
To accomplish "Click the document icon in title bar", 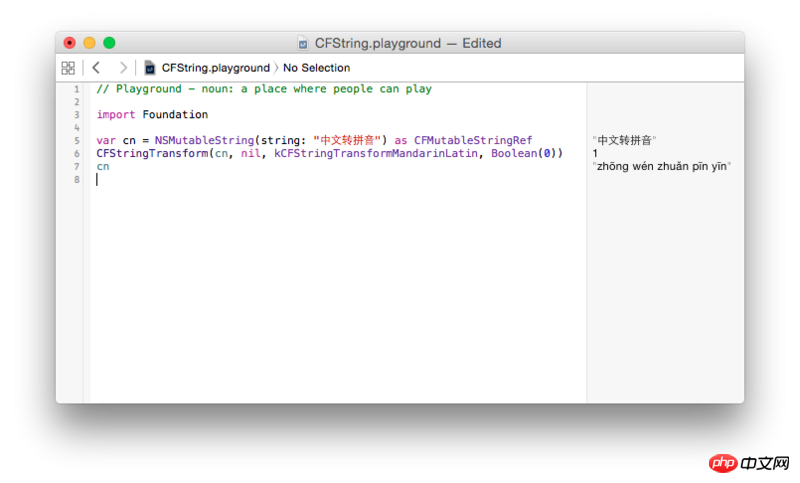I will tap(303, 43).
